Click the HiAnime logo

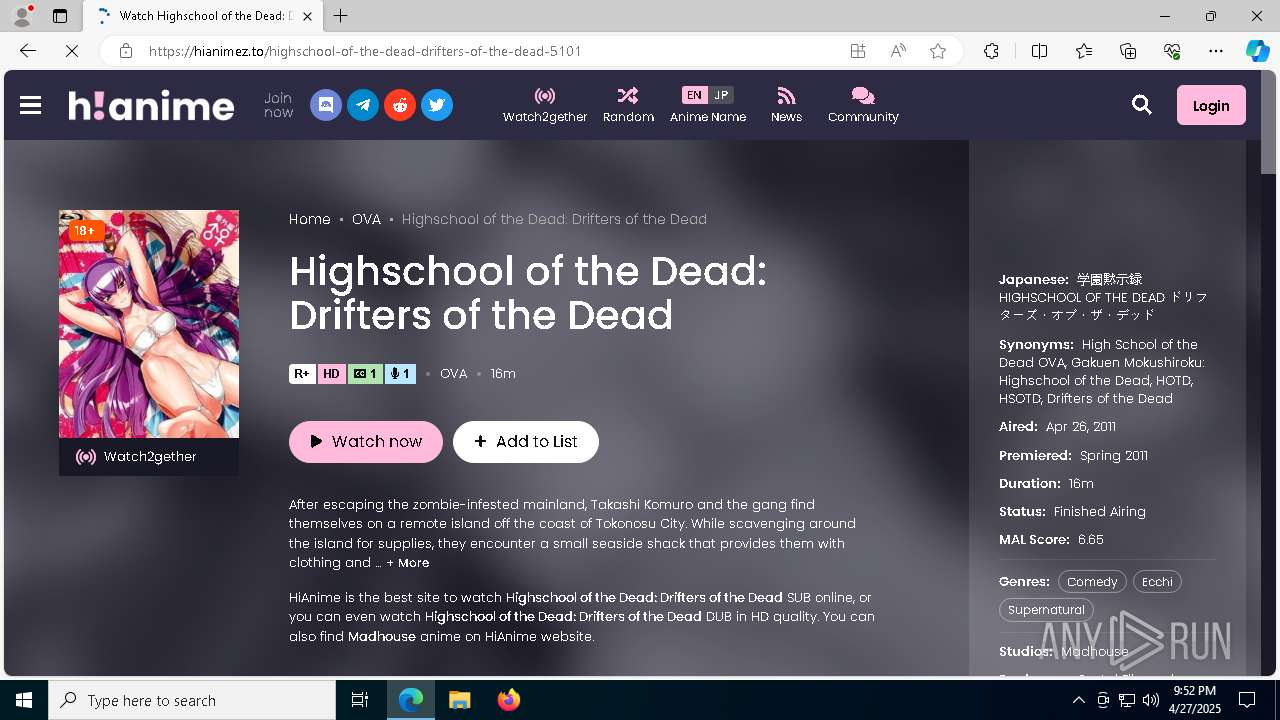(x=151, y=105)
